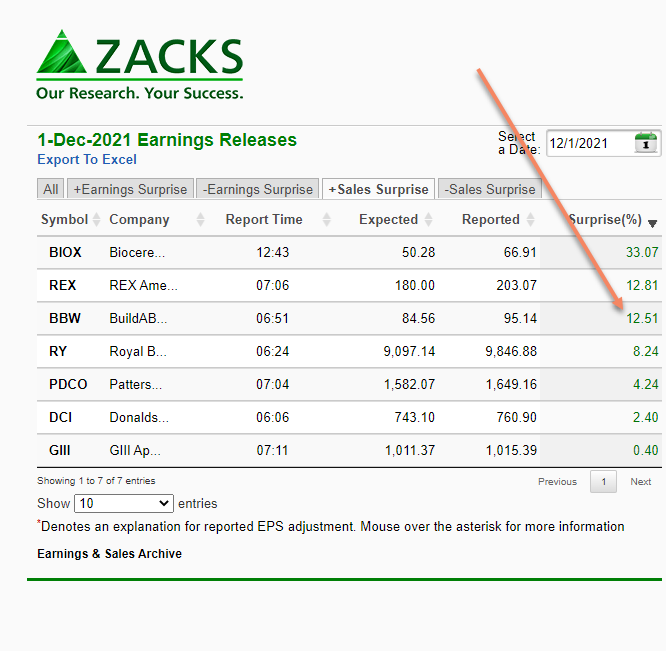This screenshot has width=666, height=651.
Task: Sort table by Expected column arrows
Action: 429,220
